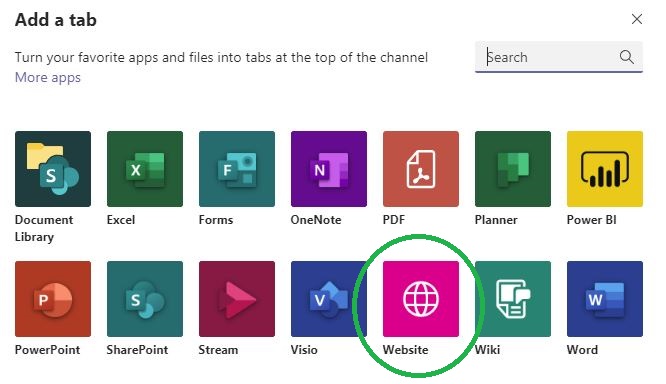Click the "Document Library" label text
This screenshot has width=666, height=384.
point(44,228)
